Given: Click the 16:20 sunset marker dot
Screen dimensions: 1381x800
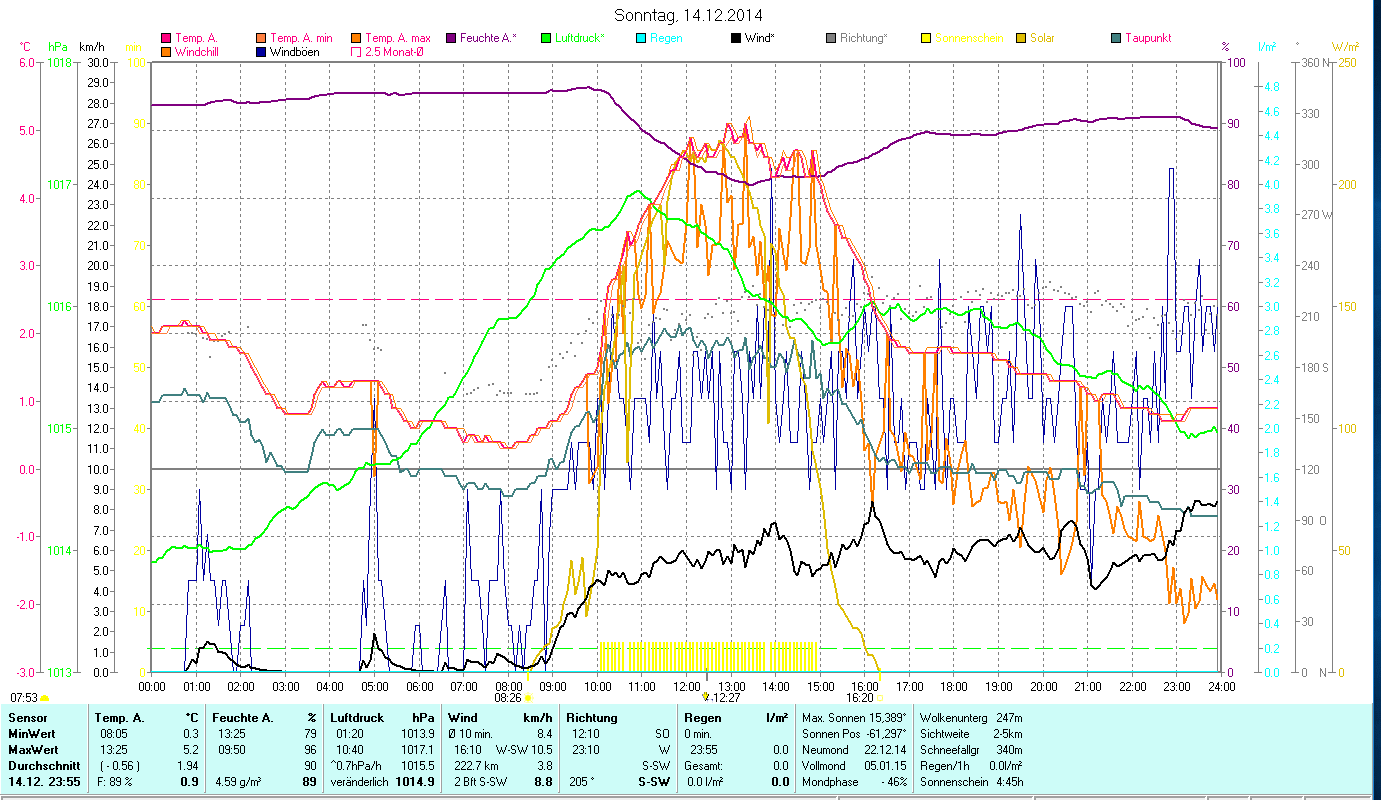Looking at the screenshot, I should coord(881,698).
